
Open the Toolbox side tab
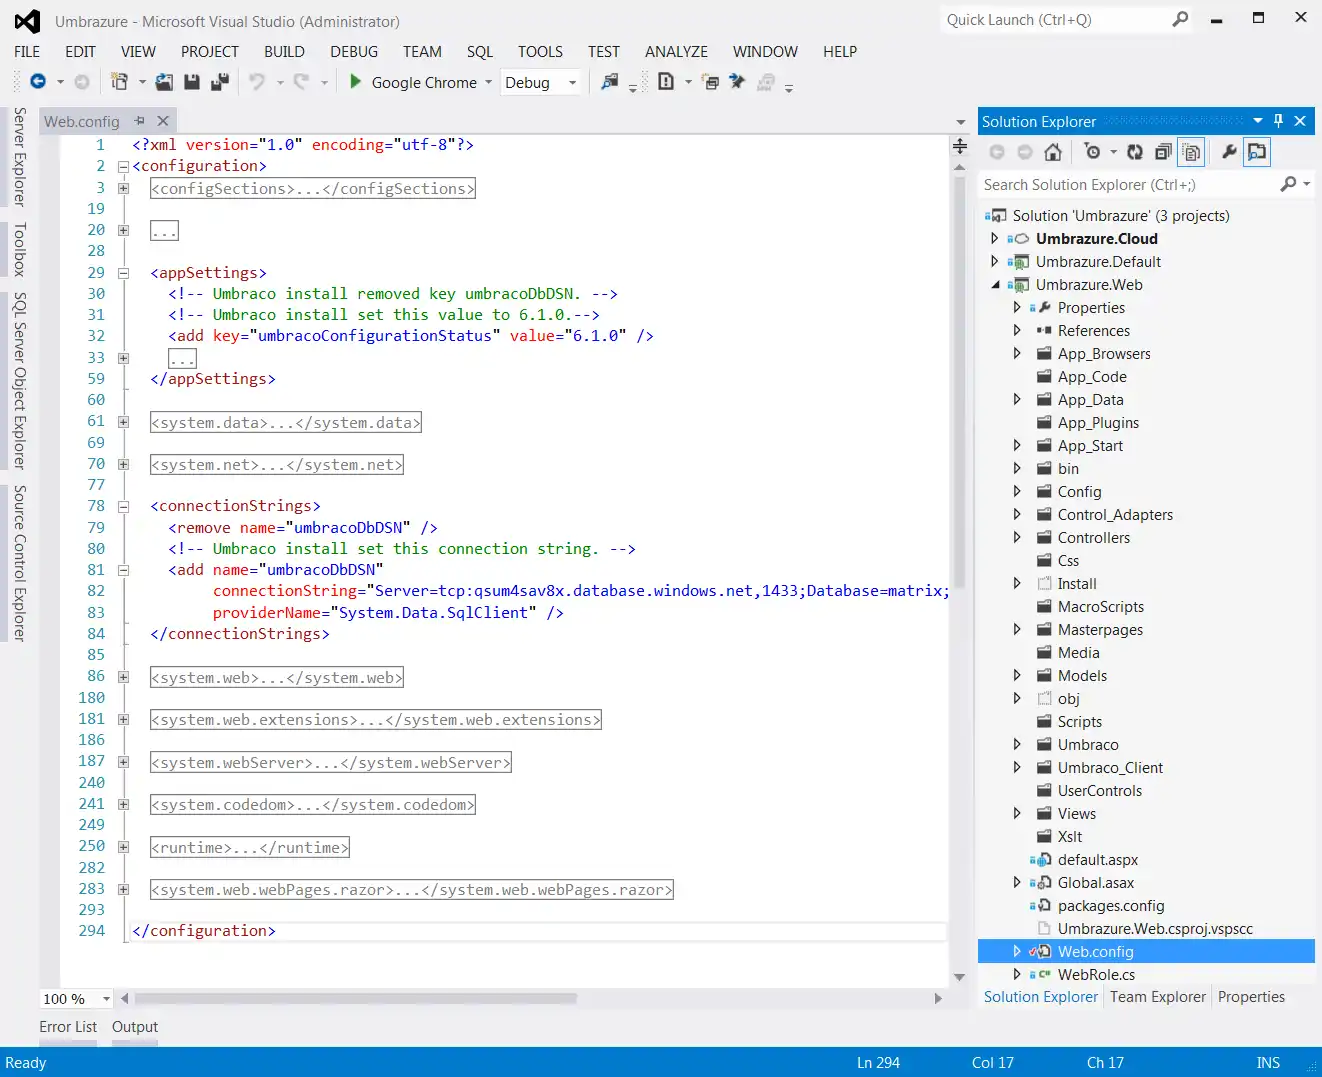(19, 249)
